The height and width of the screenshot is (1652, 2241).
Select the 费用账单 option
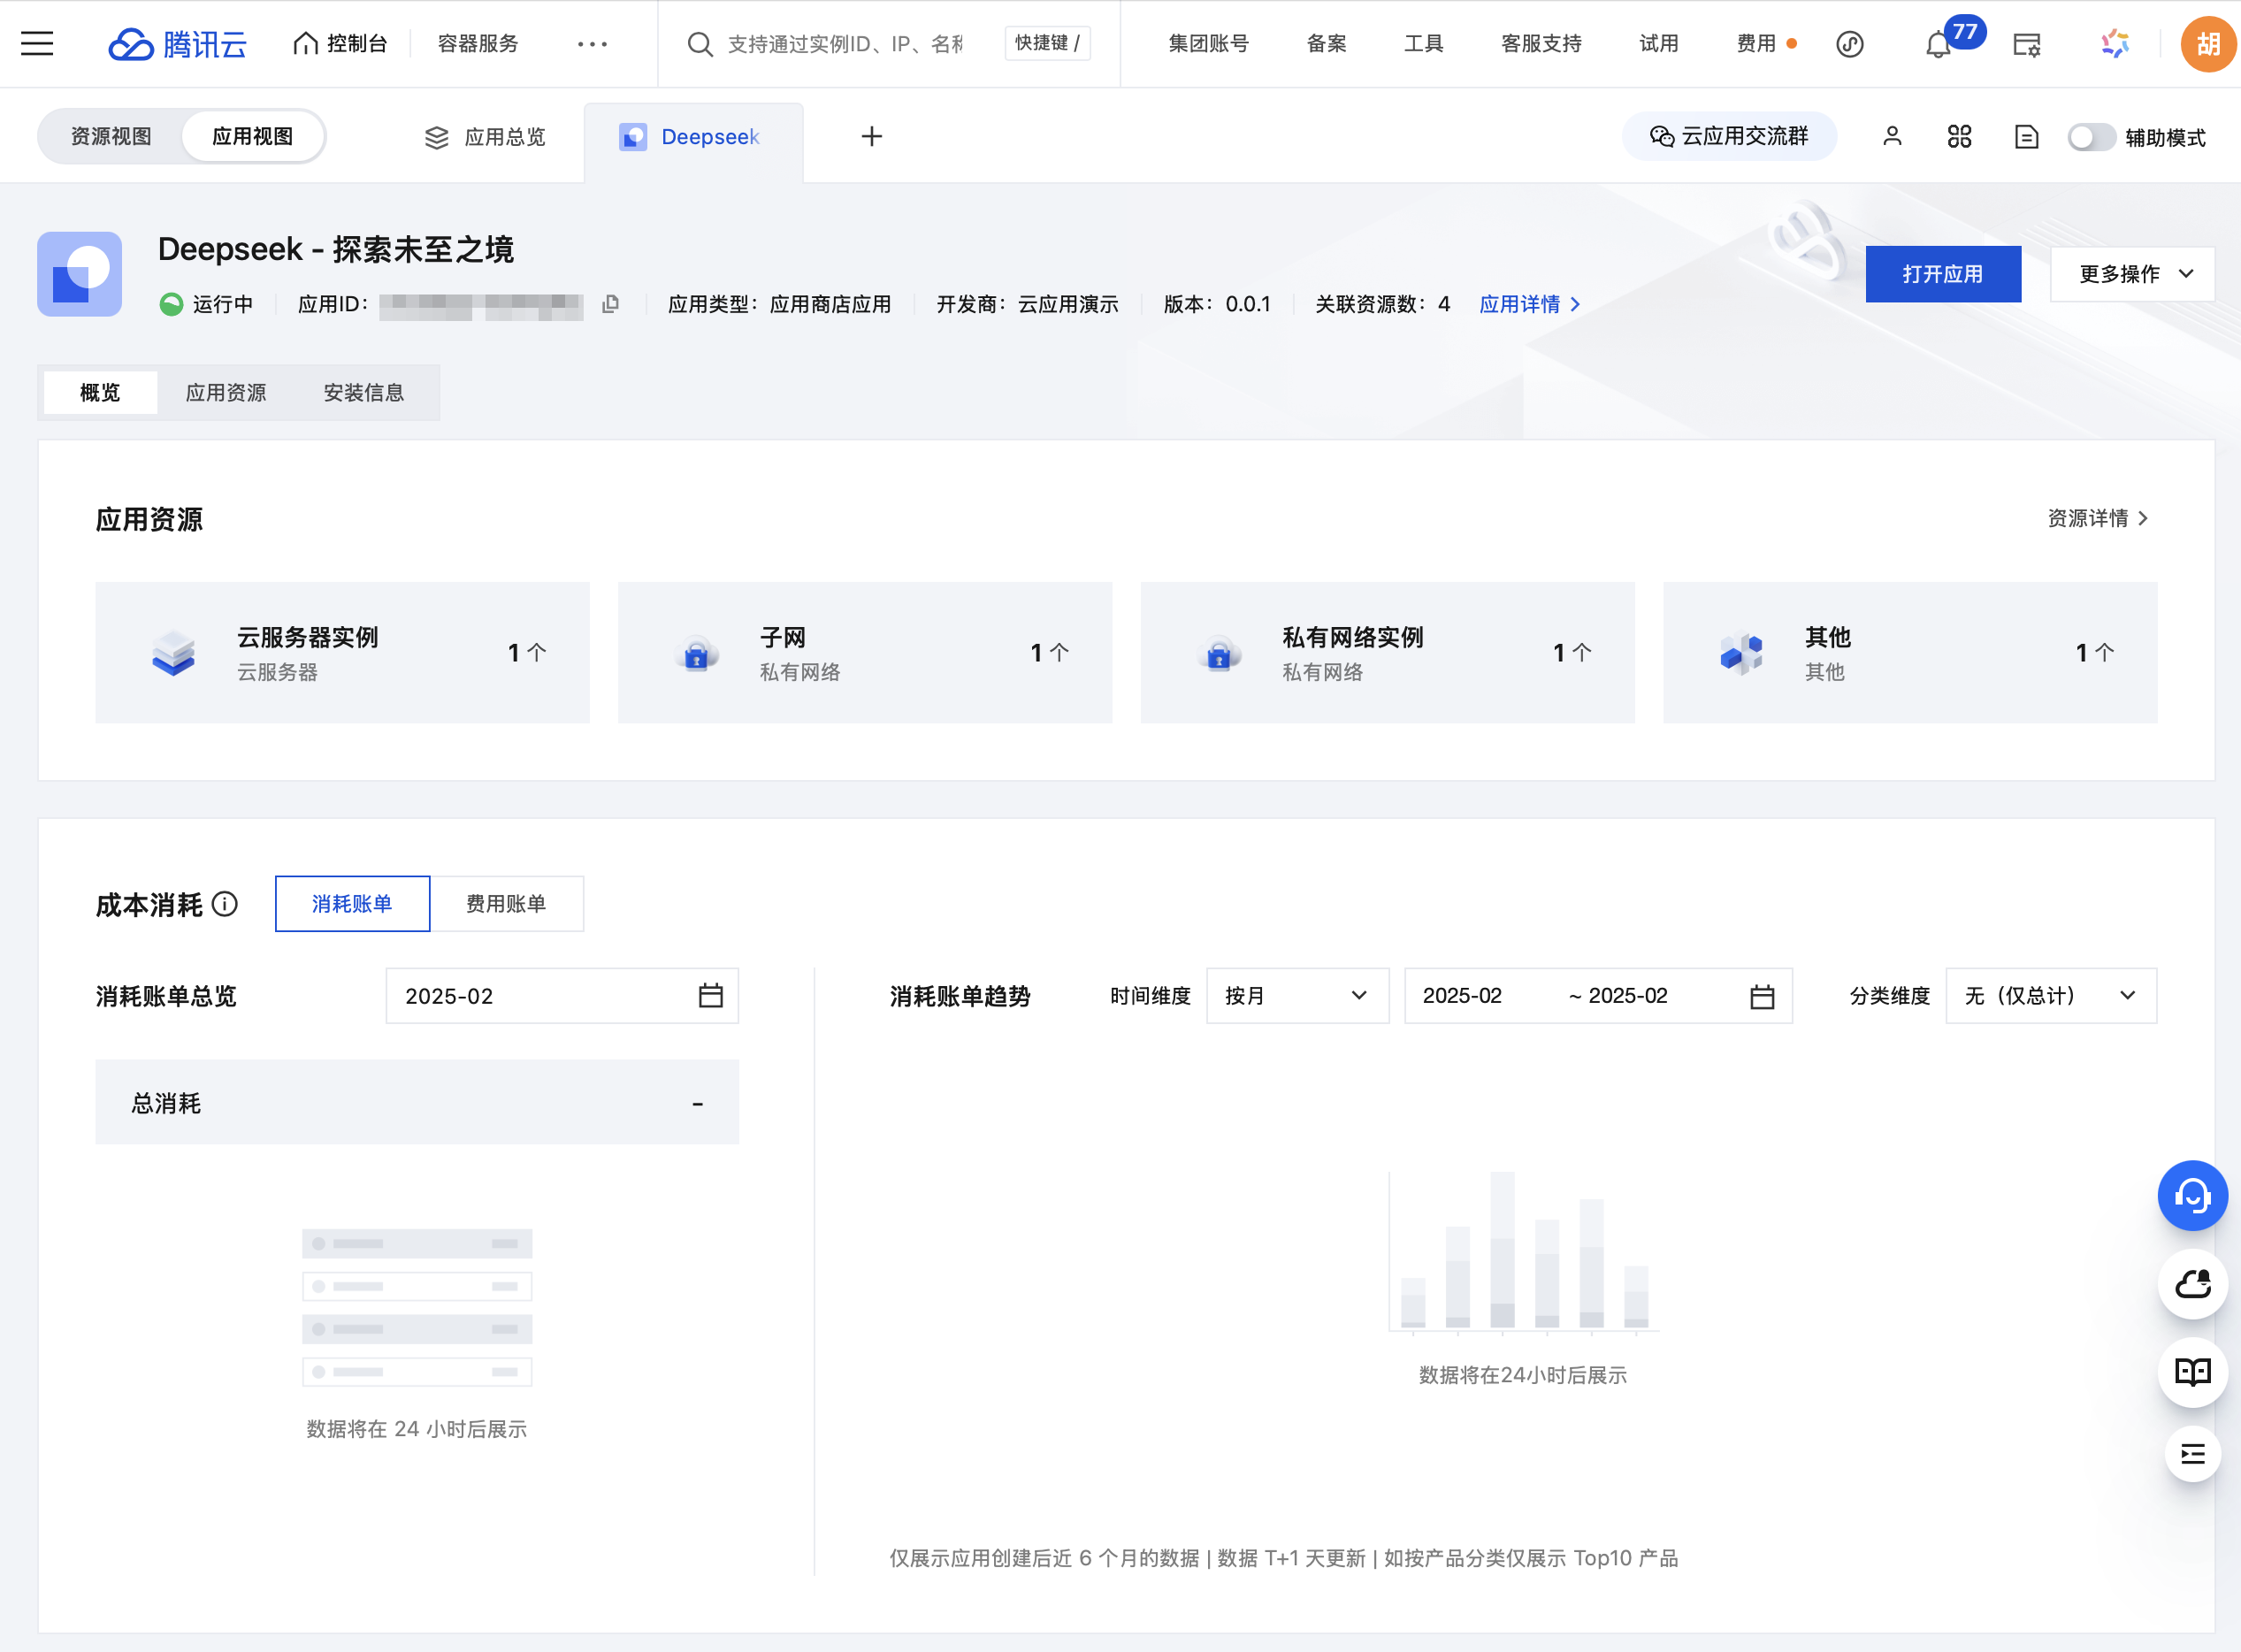[x=507, y=904]
